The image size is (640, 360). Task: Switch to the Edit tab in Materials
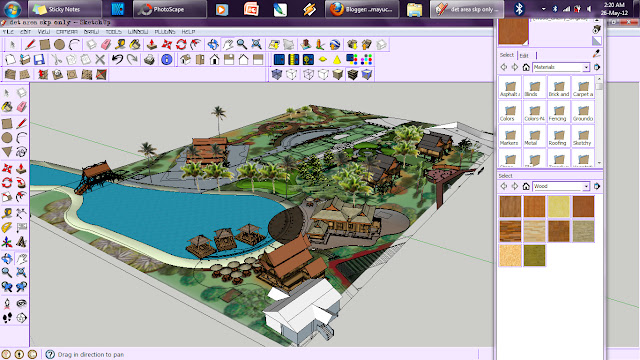pos(524,56)
